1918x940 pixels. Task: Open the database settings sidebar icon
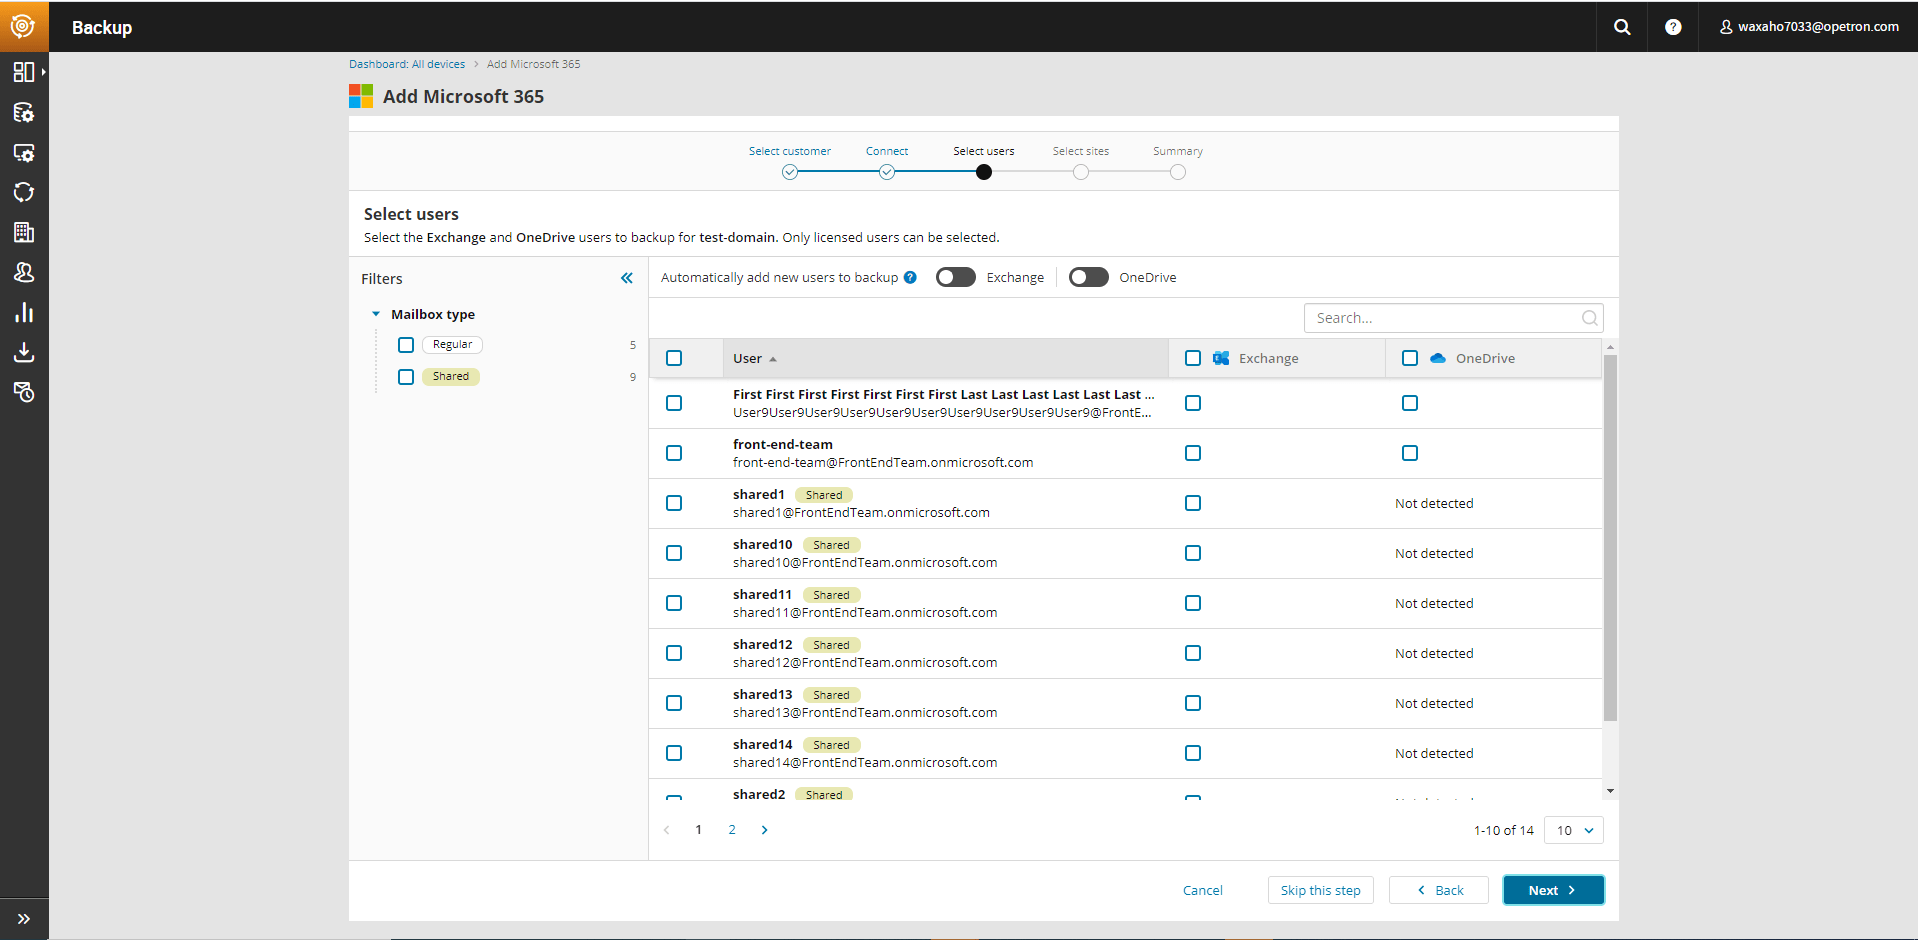(x=24, y=112)
